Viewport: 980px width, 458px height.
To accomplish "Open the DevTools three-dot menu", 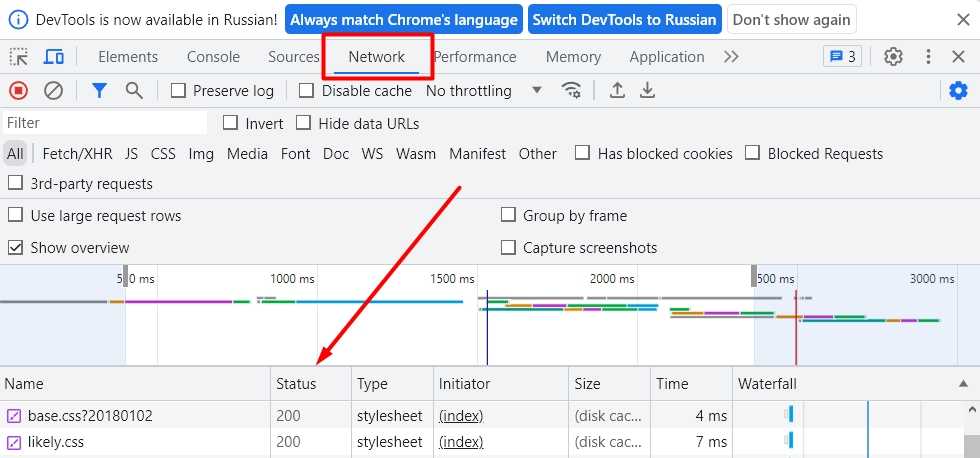I will click(x=928, y=57).
